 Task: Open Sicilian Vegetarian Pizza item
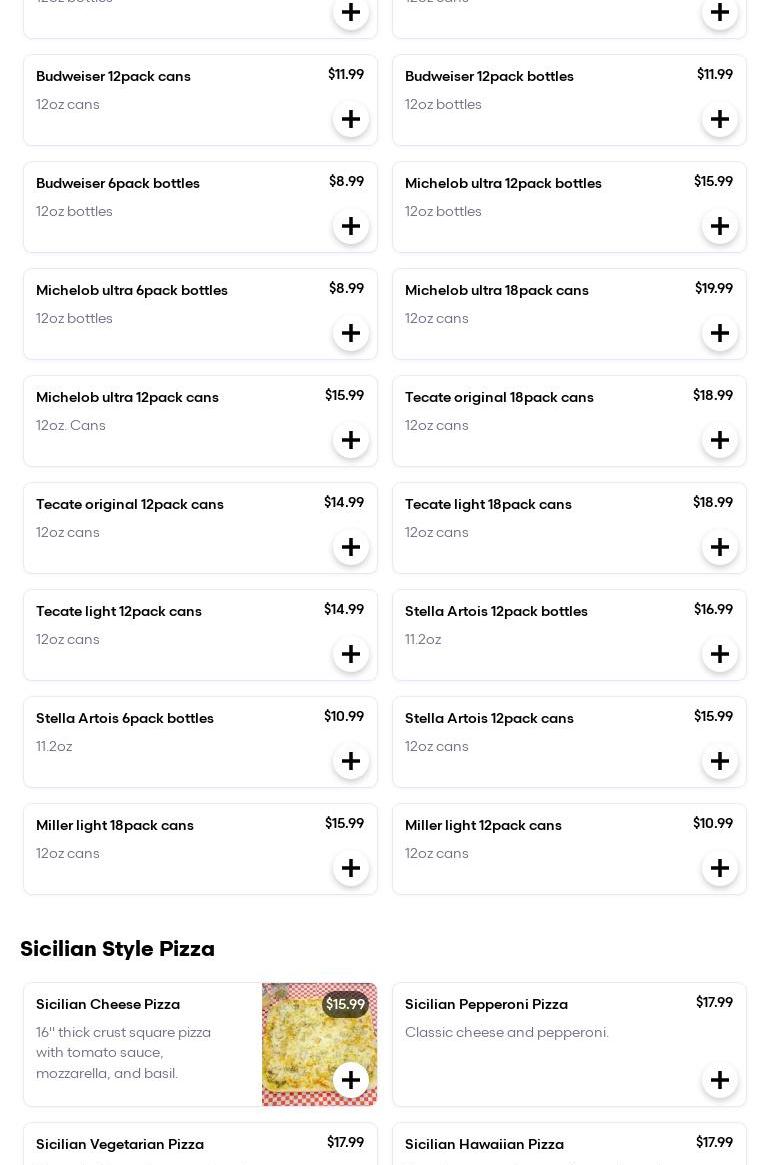click(x=120, y=1145)
